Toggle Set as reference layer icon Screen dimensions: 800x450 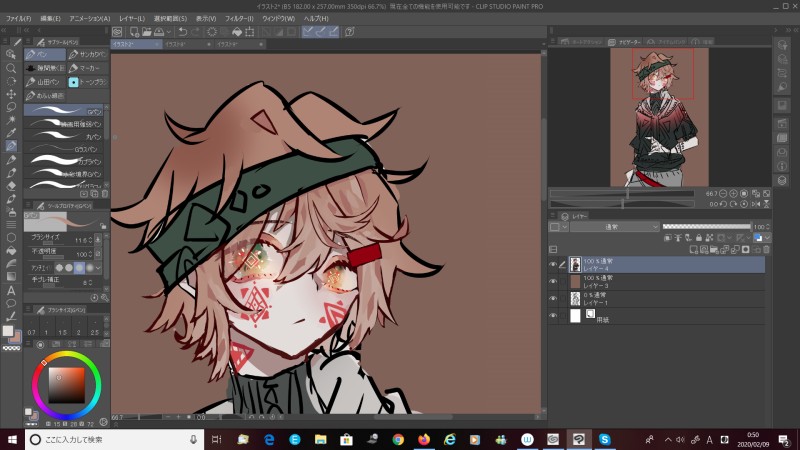678,238
